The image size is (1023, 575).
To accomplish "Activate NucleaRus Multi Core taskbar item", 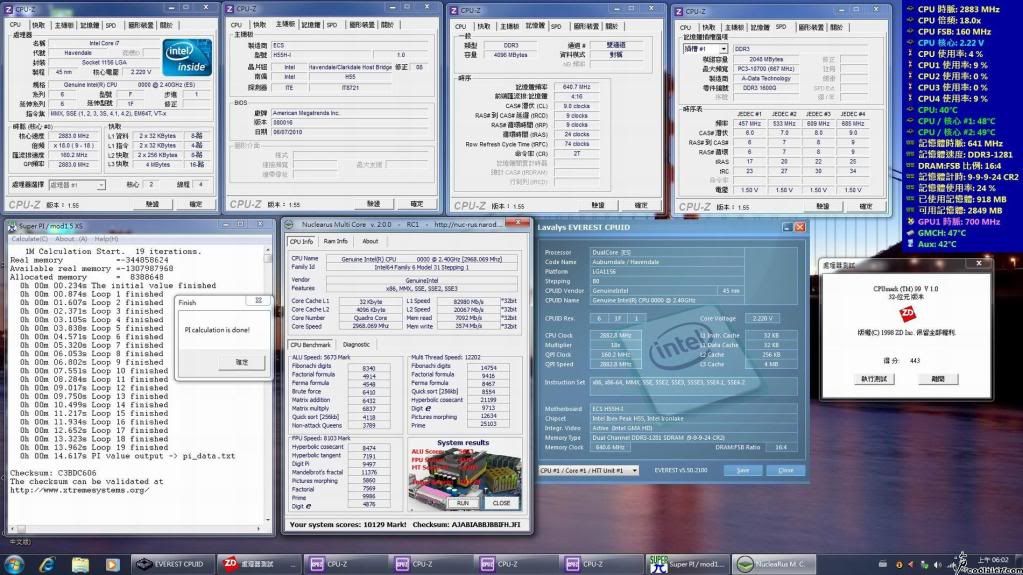I will [772, 564].
